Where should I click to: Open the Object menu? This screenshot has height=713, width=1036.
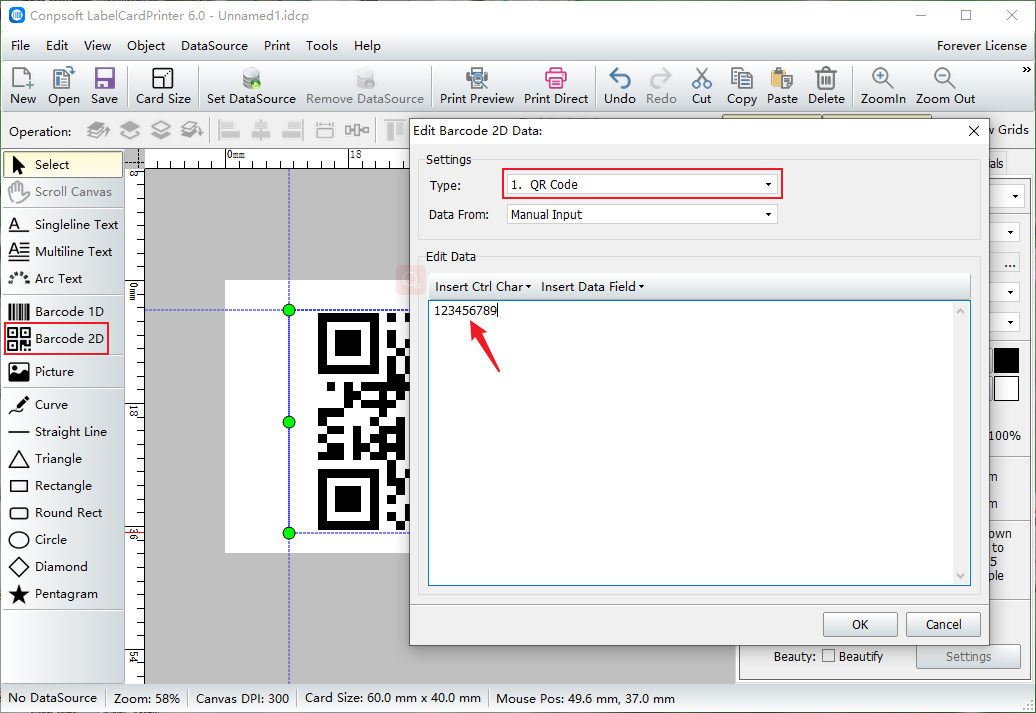146,46
